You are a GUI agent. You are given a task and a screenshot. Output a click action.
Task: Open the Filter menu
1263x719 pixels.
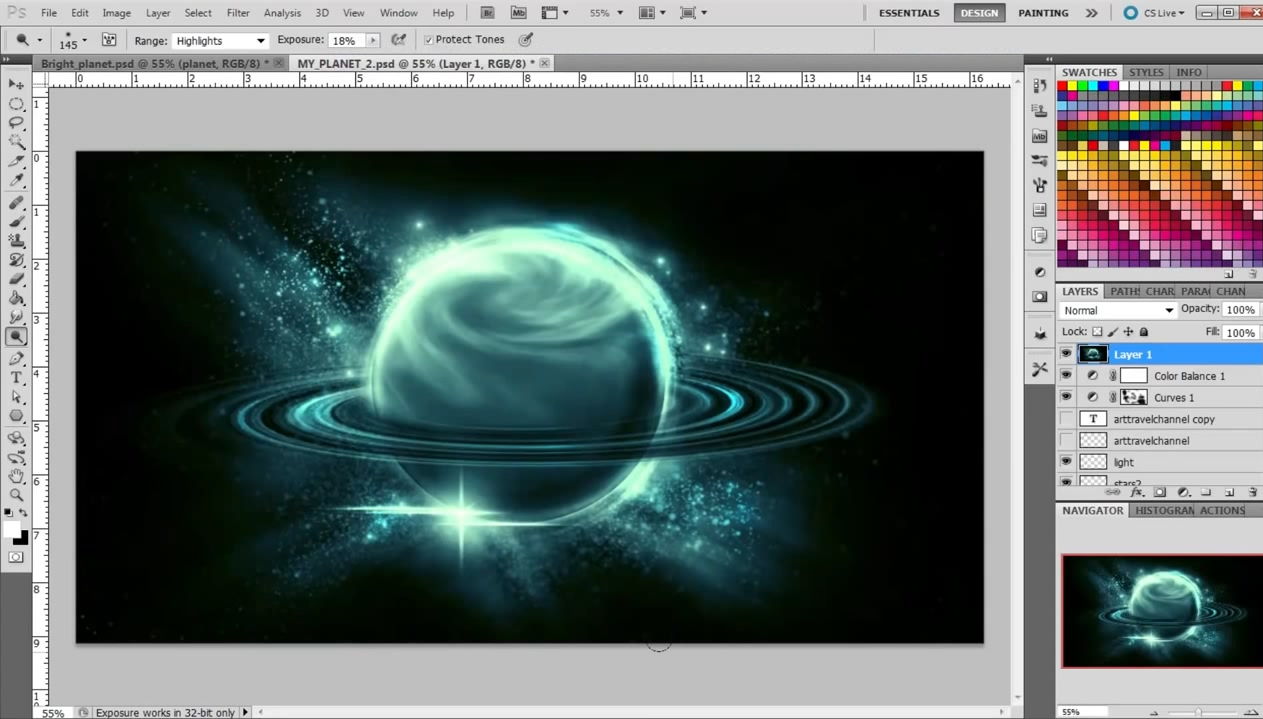click(238, 13)
